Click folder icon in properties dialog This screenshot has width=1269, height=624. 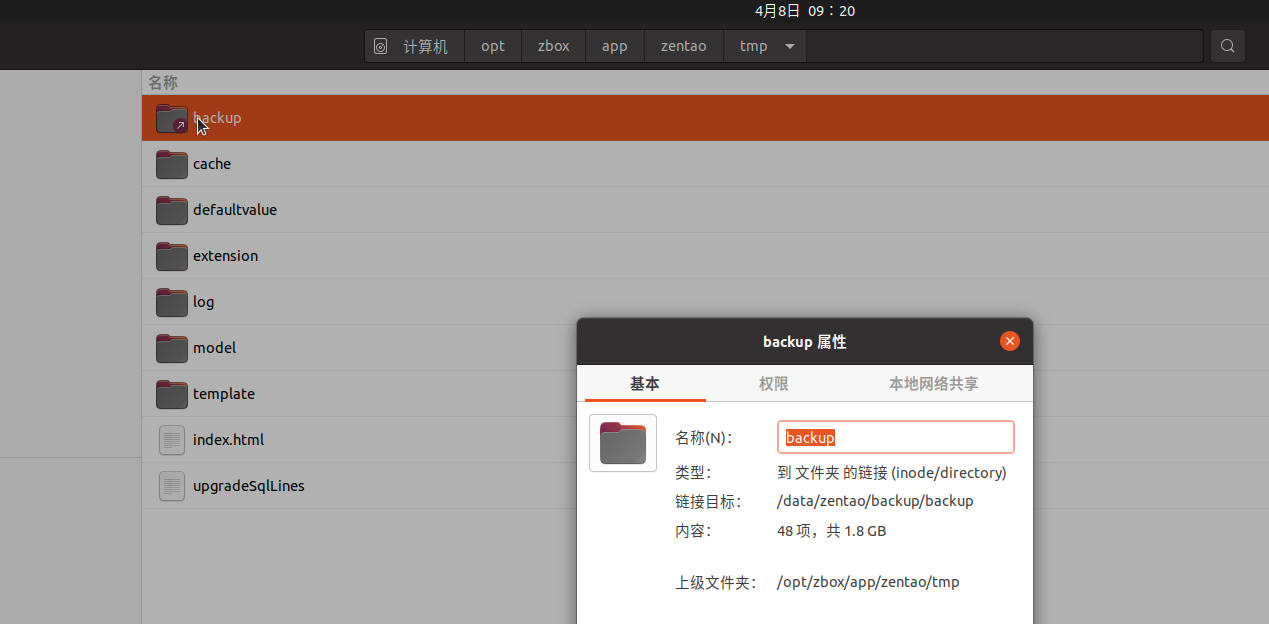[623, 443]
